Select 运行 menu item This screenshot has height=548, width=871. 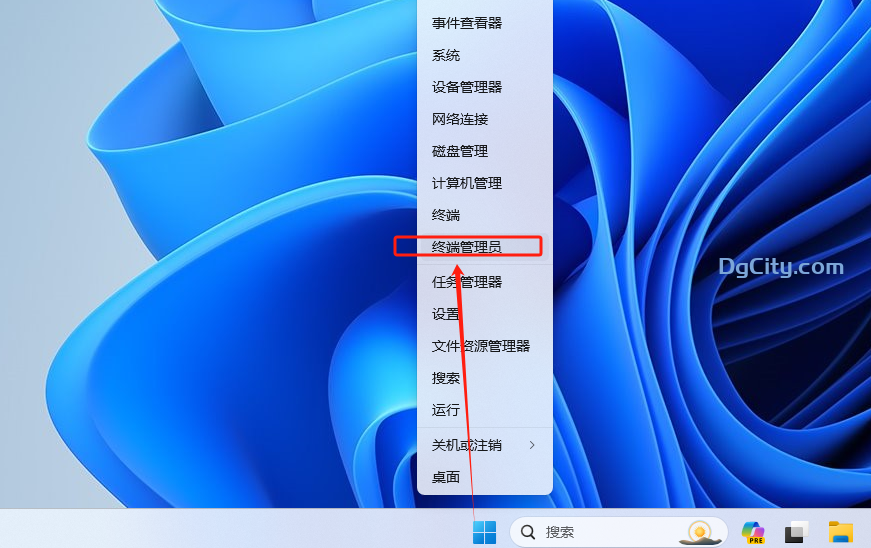point(484,410)
